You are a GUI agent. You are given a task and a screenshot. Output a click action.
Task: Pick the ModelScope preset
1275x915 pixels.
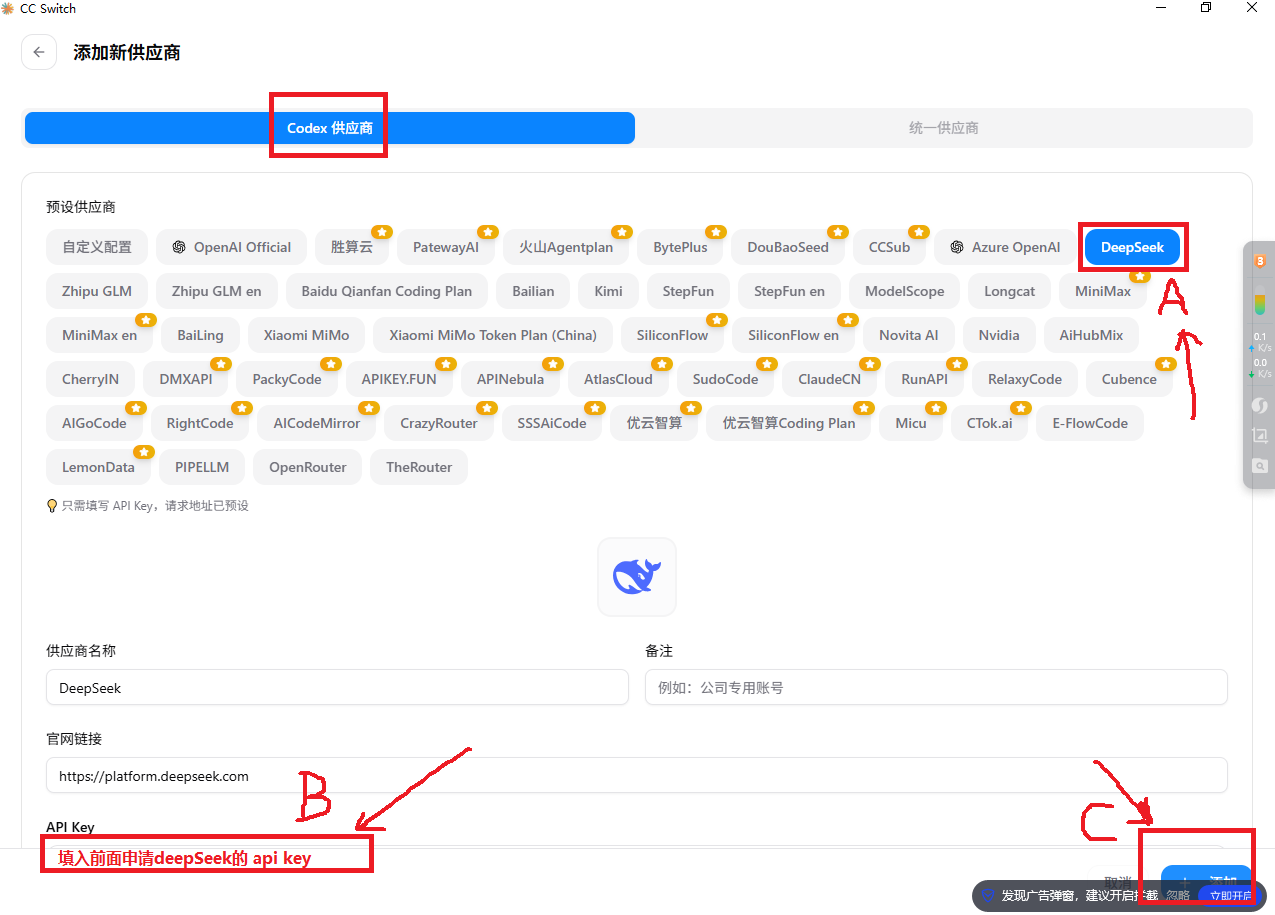pos(905,291)
